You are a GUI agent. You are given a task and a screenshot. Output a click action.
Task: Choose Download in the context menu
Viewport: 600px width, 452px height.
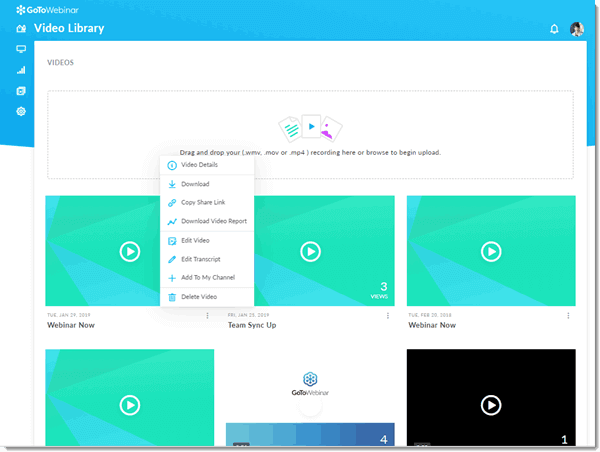tap(207, 184)
